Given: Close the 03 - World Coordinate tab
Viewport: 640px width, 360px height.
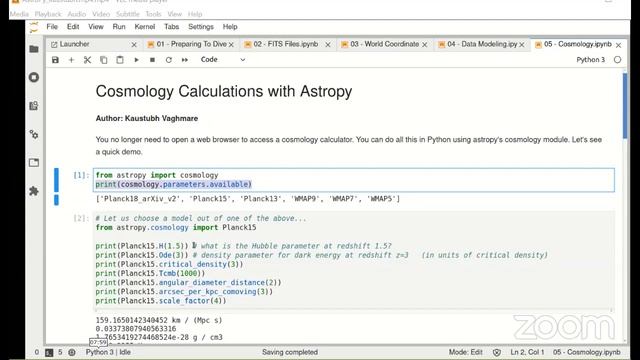Looking at the screenshot, I should click(424, 45).
